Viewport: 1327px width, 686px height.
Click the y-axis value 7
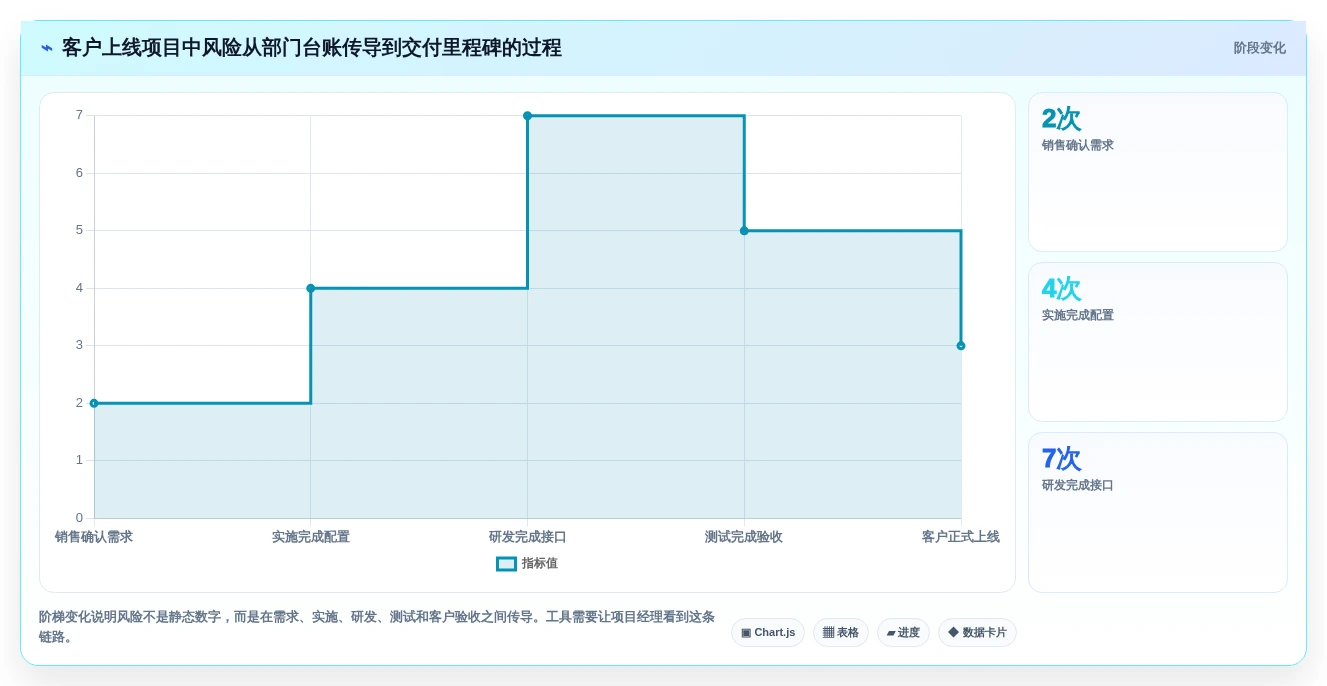click(x=79, y=115)
